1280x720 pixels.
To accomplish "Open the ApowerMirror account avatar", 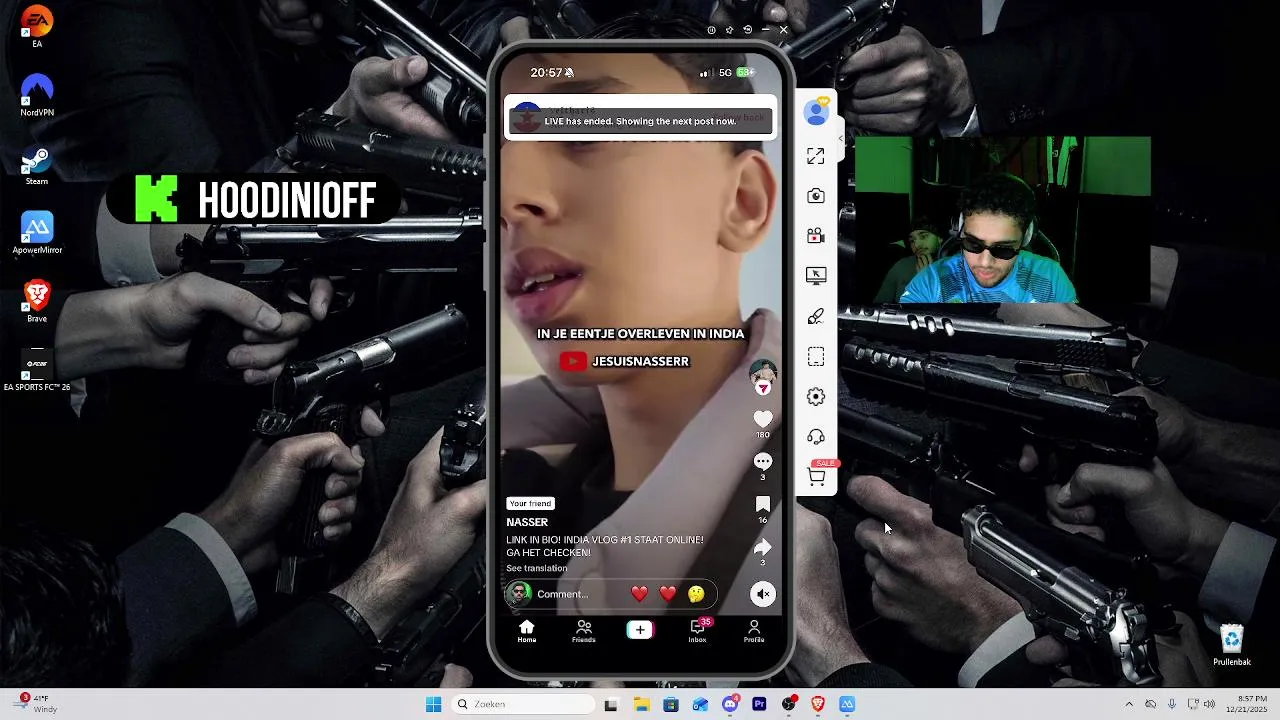I will pos(816,112).
